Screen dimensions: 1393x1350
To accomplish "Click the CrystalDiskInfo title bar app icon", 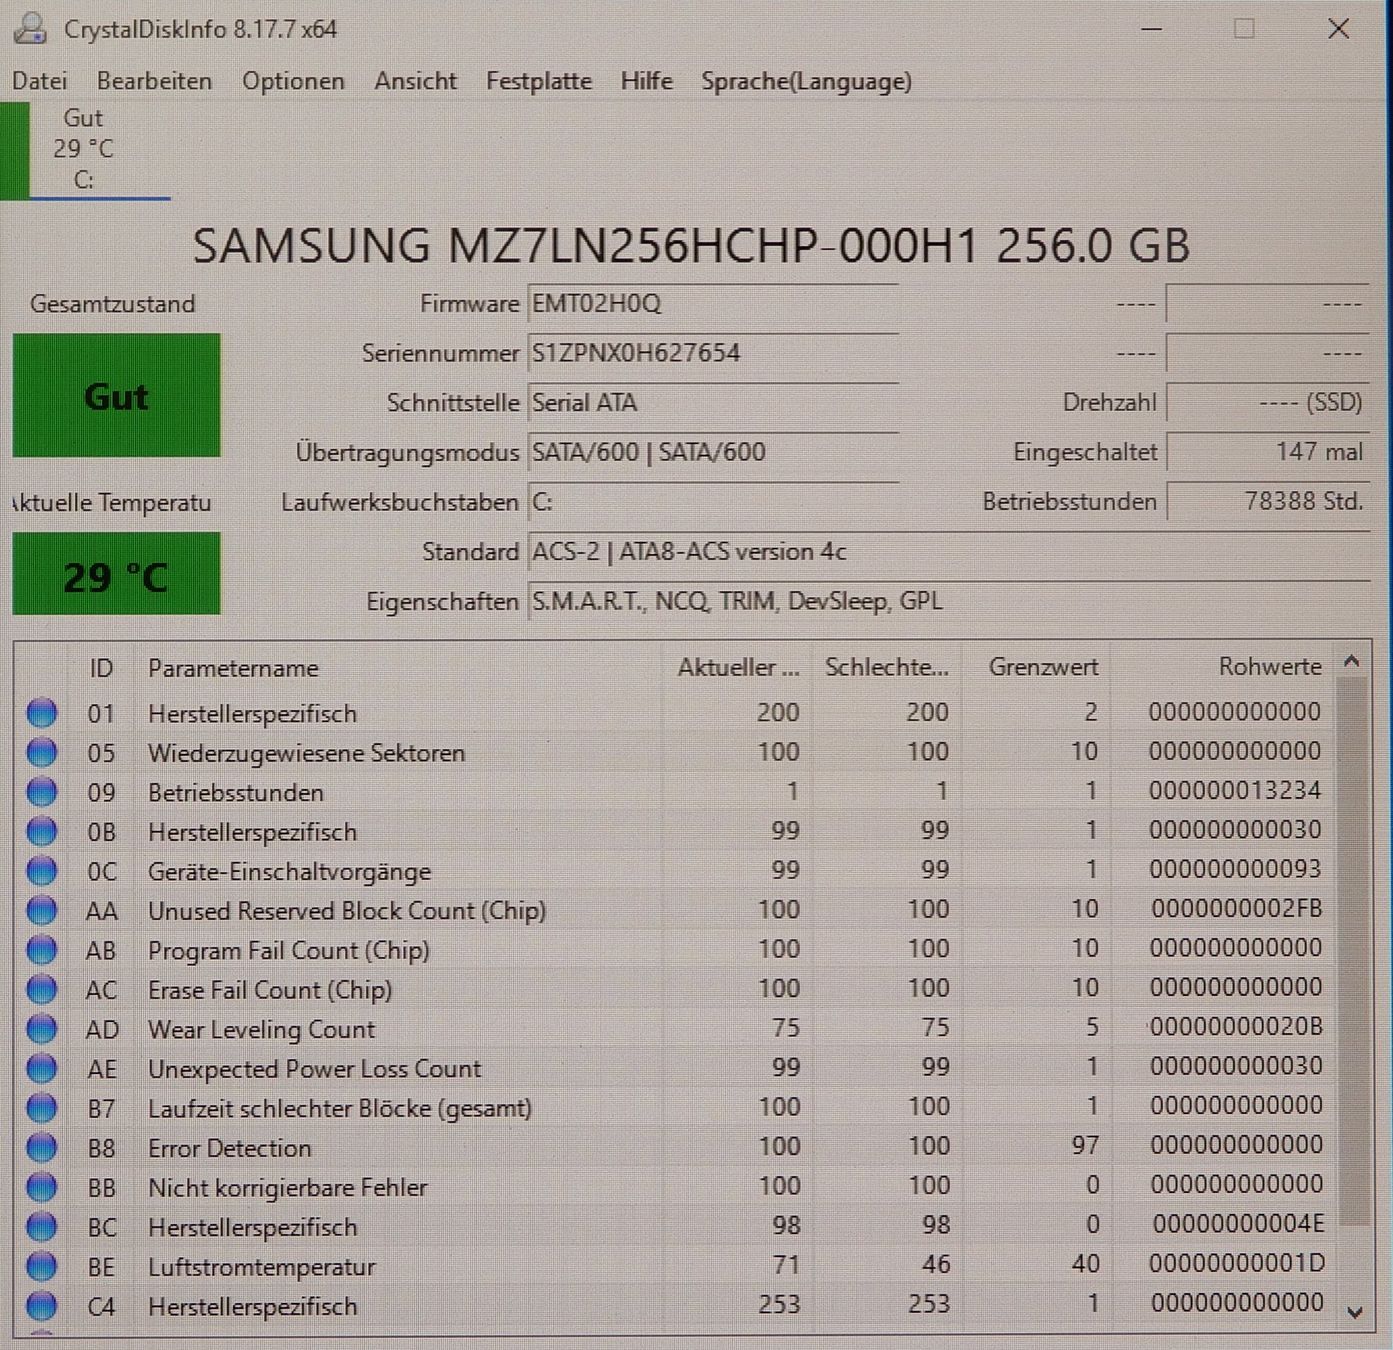I will (30, 28).
